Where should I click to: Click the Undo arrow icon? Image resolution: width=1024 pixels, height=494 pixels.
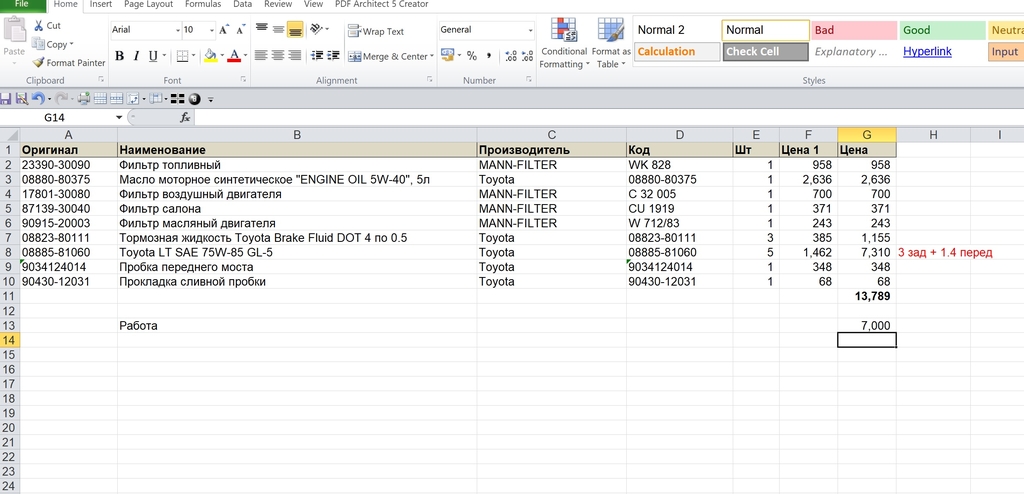click(37, 99)
